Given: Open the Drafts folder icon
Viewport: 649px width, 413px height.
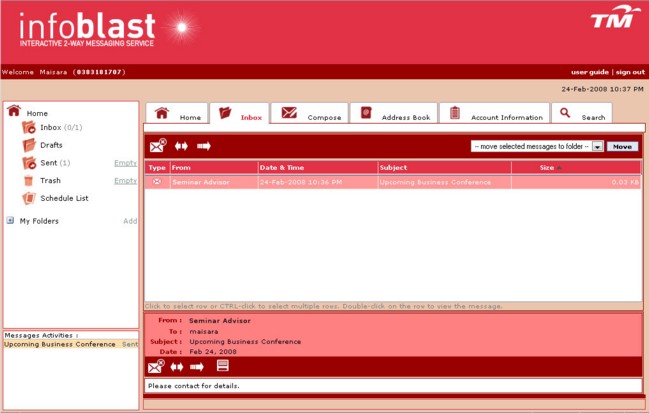Looking at the screenshot, I should tap(29, 145).
